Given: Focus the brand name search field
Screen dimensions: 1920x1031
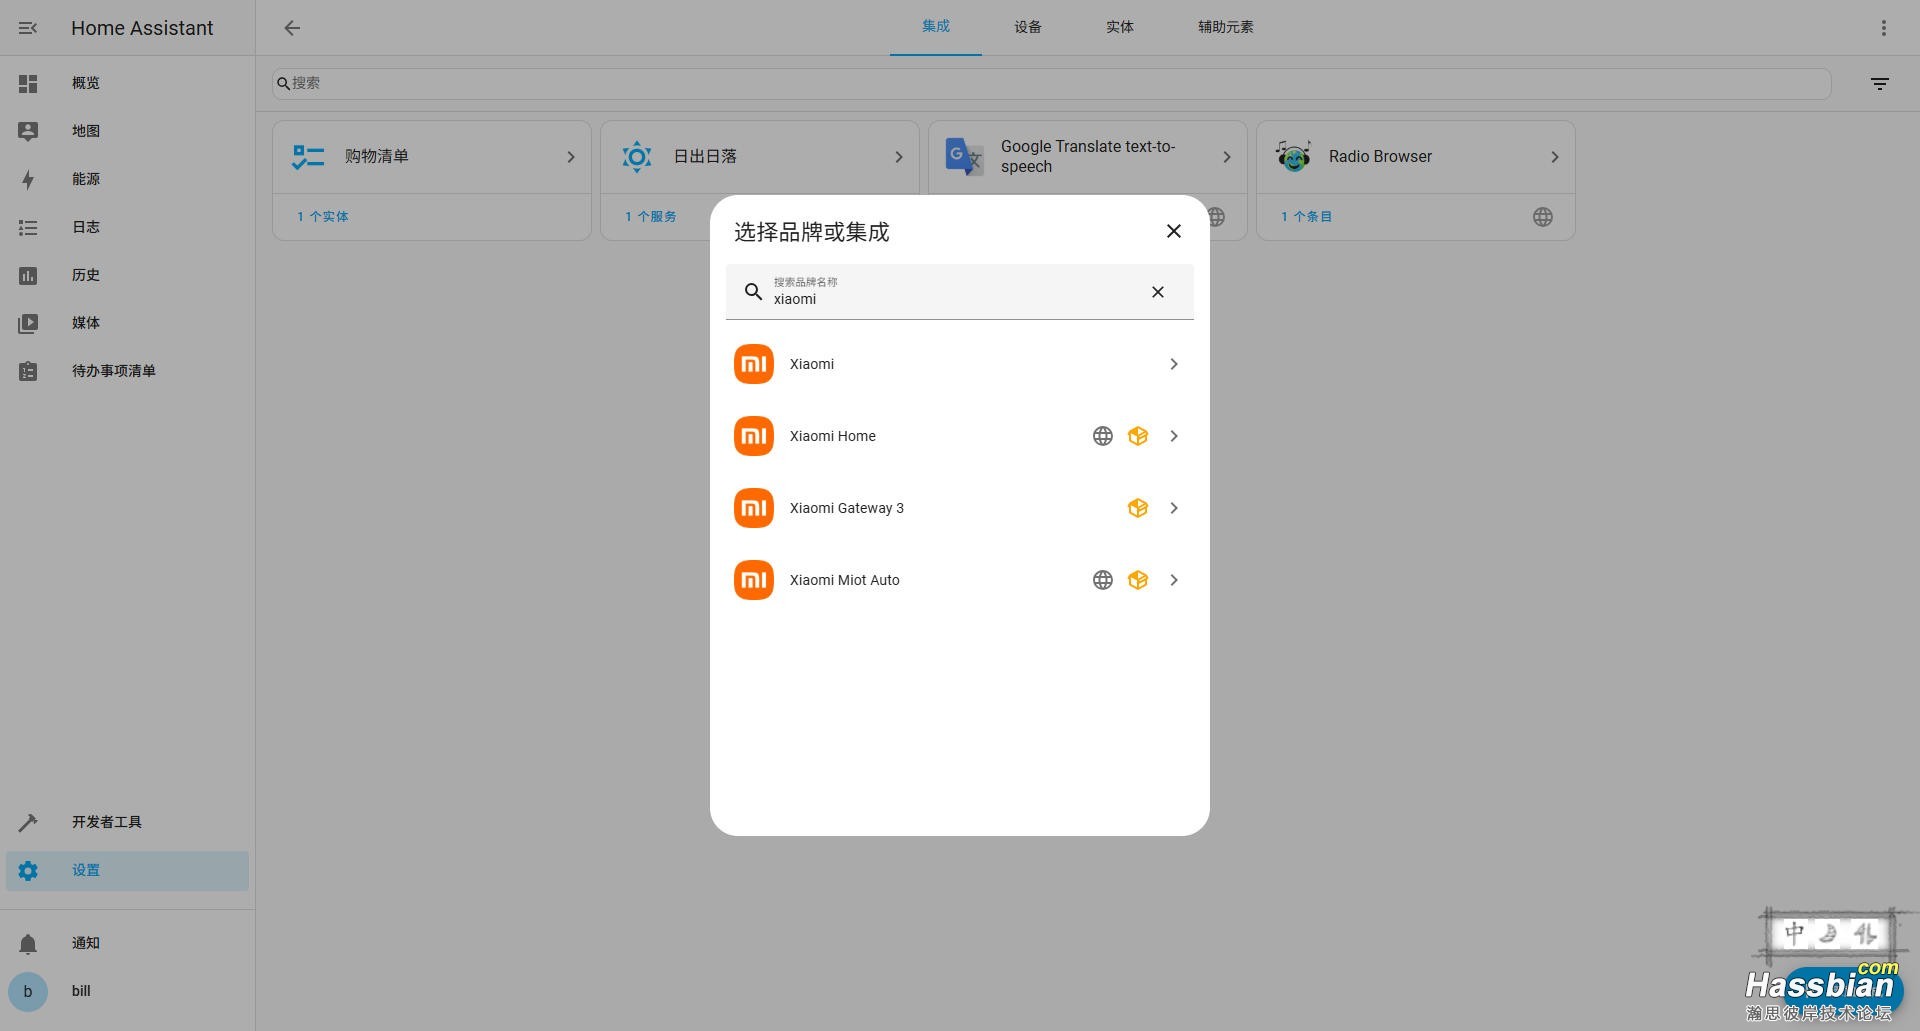Looking at the screenshot, I should point(960,292).
